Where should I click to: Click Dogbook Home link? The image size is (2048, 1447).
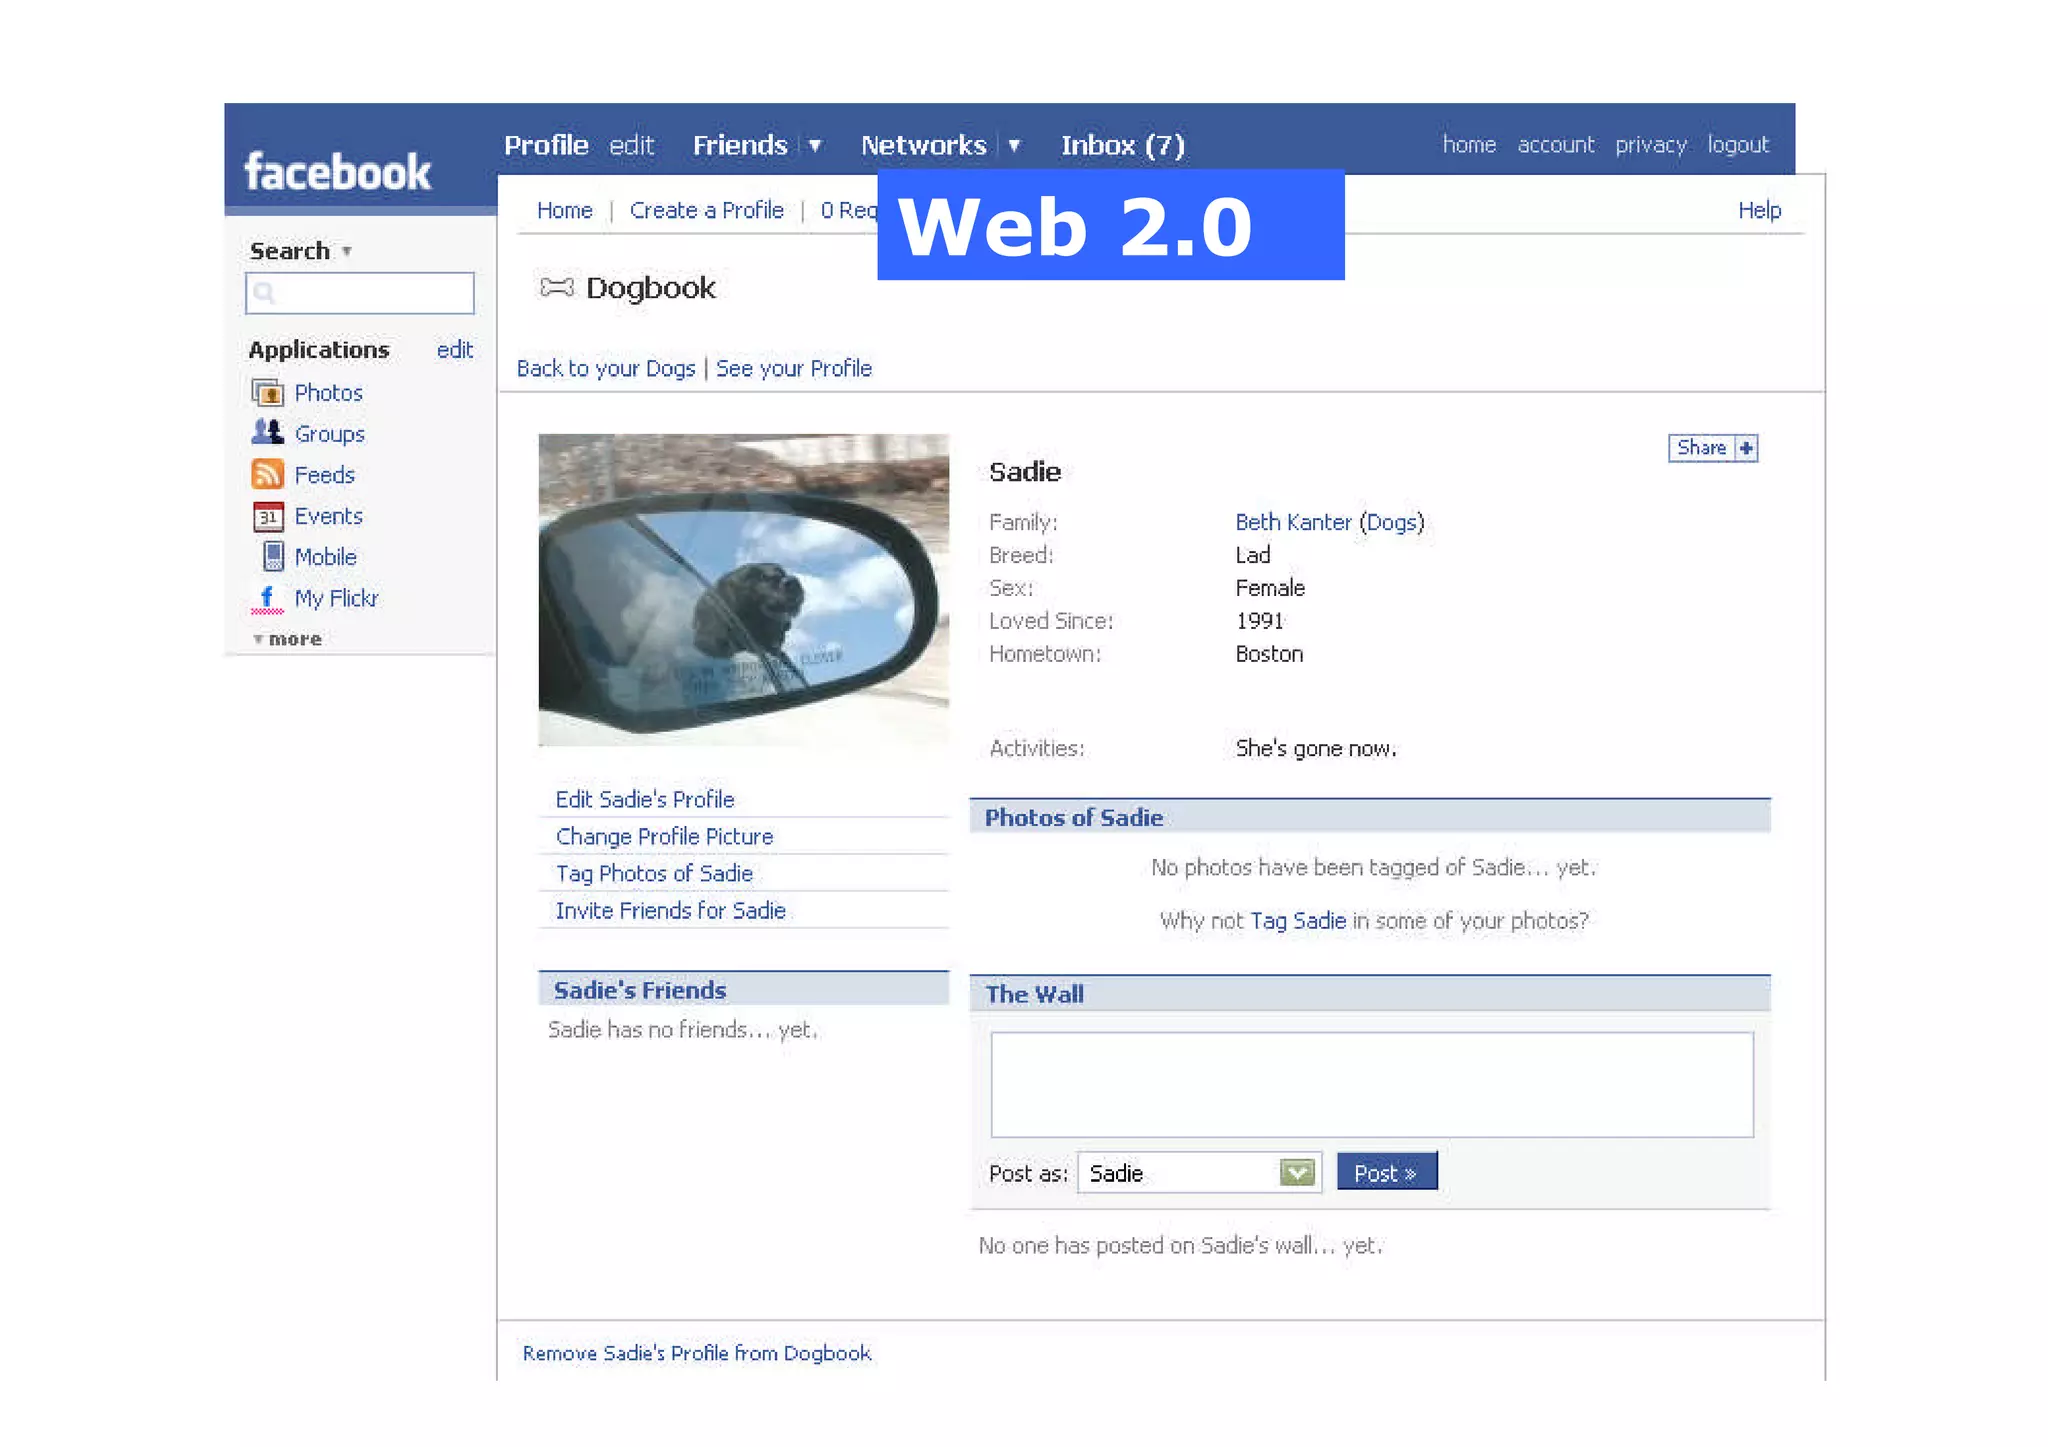coord(565,210)
